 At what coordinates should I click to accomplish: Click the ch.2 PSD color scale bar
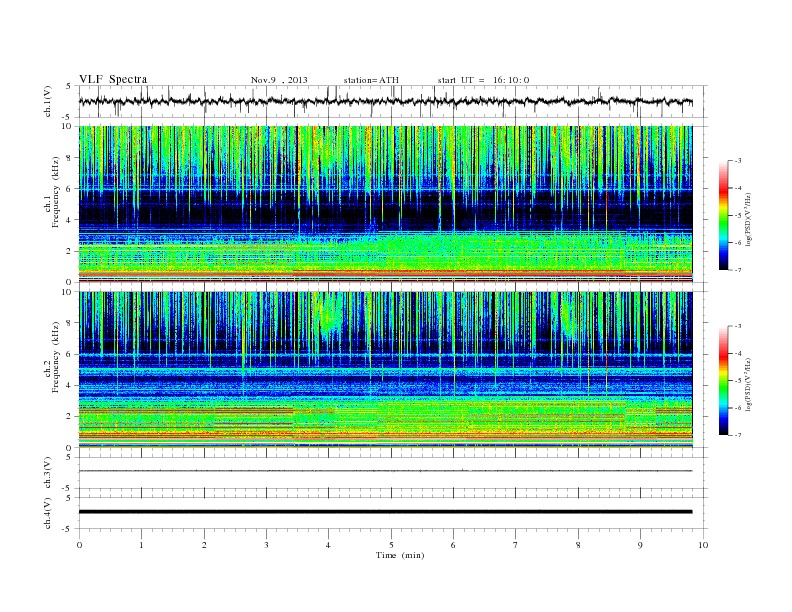[723, 381]
